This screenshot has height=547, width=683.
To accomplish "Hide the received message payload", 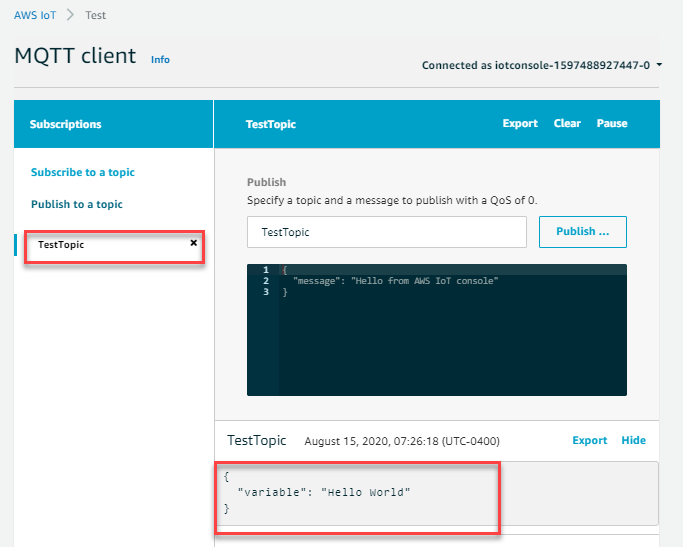I will click(x=633, y=440).
